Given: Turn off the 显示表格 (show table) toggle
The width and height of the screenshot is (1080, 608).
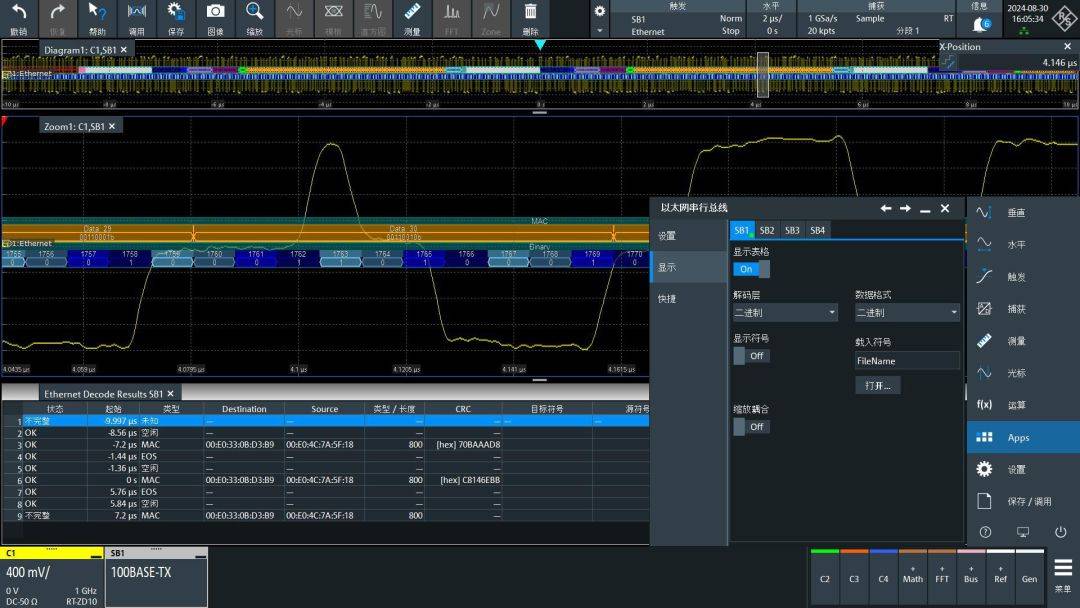Looking at the screenshot, I should point(751,269).
